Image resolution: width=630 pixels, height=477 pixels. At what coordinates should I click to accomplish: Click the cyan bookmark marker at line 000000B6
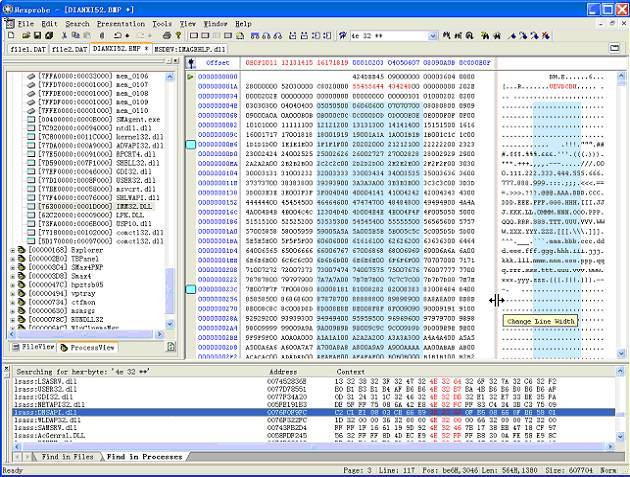click(190, 144)
